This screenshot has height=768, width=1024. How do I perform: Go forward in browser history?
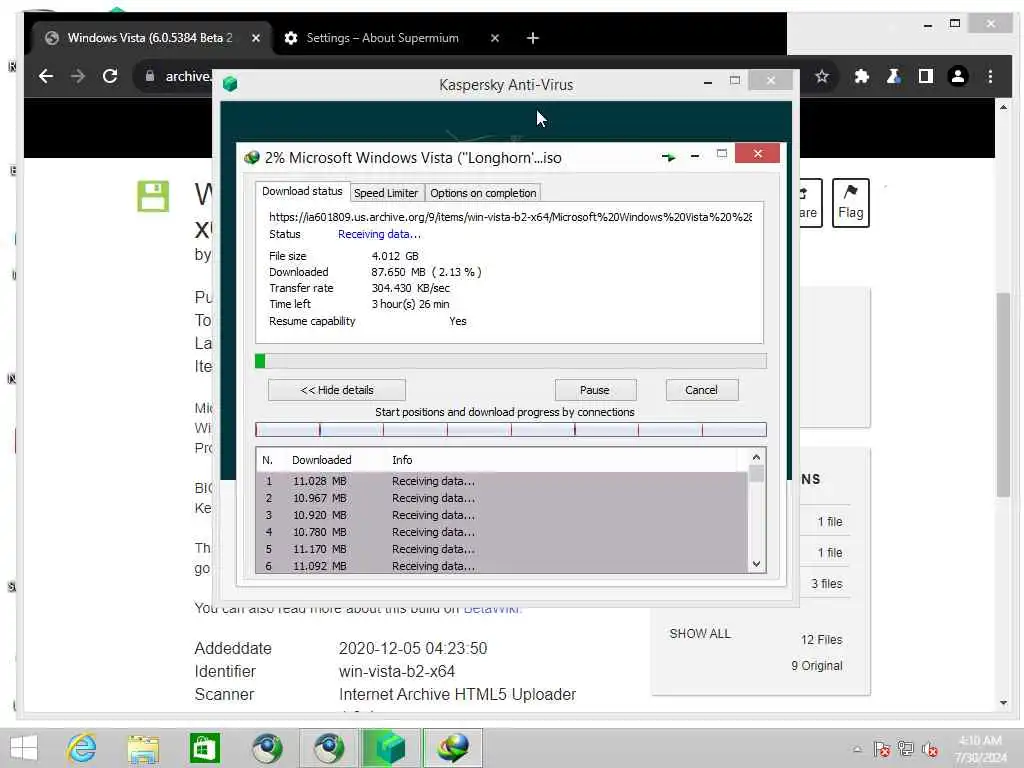(x=78, y=76)
